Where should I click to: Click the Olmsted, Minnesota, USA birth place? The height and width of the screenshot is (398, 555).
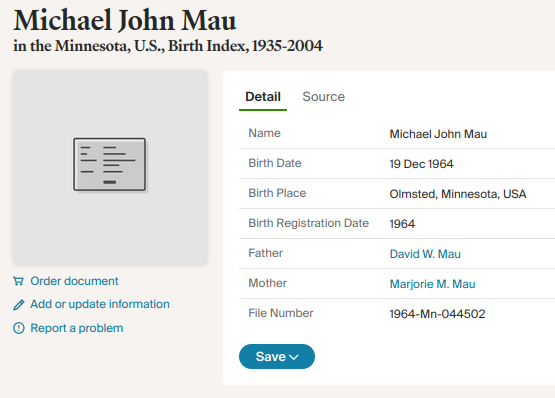[x=458, y=194]
